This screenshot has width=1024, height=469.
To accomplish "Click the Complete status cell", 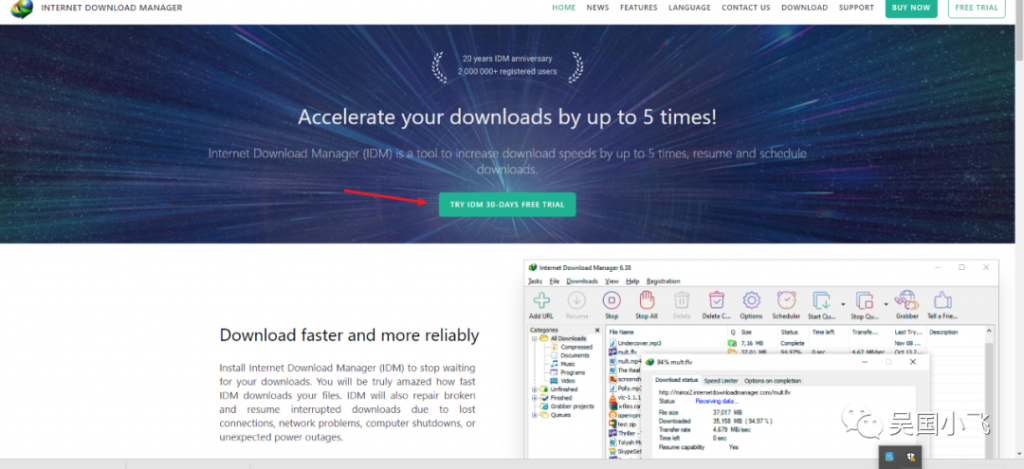I will (x=792, y=343).
